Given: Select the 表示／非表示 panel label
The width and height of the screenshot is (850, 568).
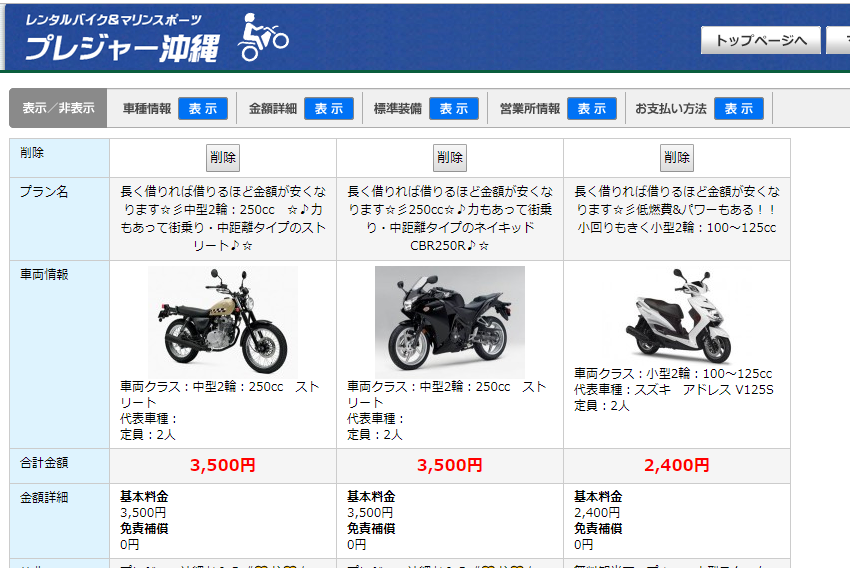Looking at the screenshot, I should (58, 108).
